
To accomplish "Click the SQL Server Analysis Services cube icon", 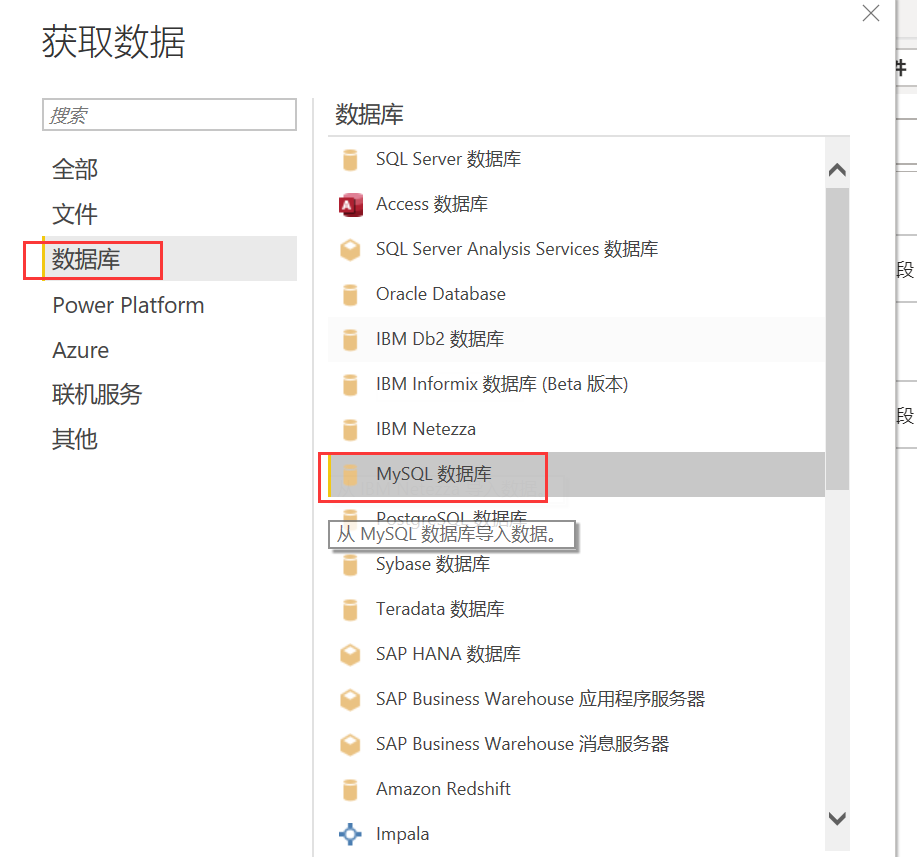I will (350, 250).
